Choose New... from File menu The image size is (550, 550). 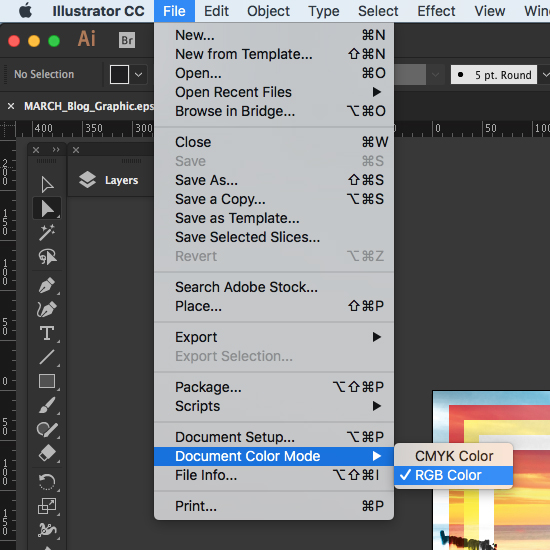(x=274, y=35)
